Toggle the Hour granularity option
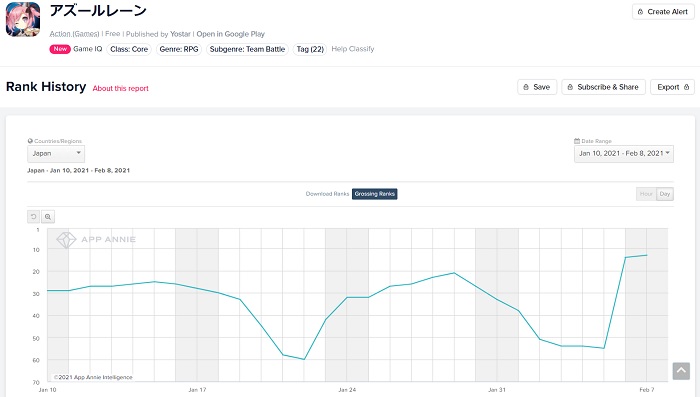Viewport: 700px width, 397px height. coord(646,194)
